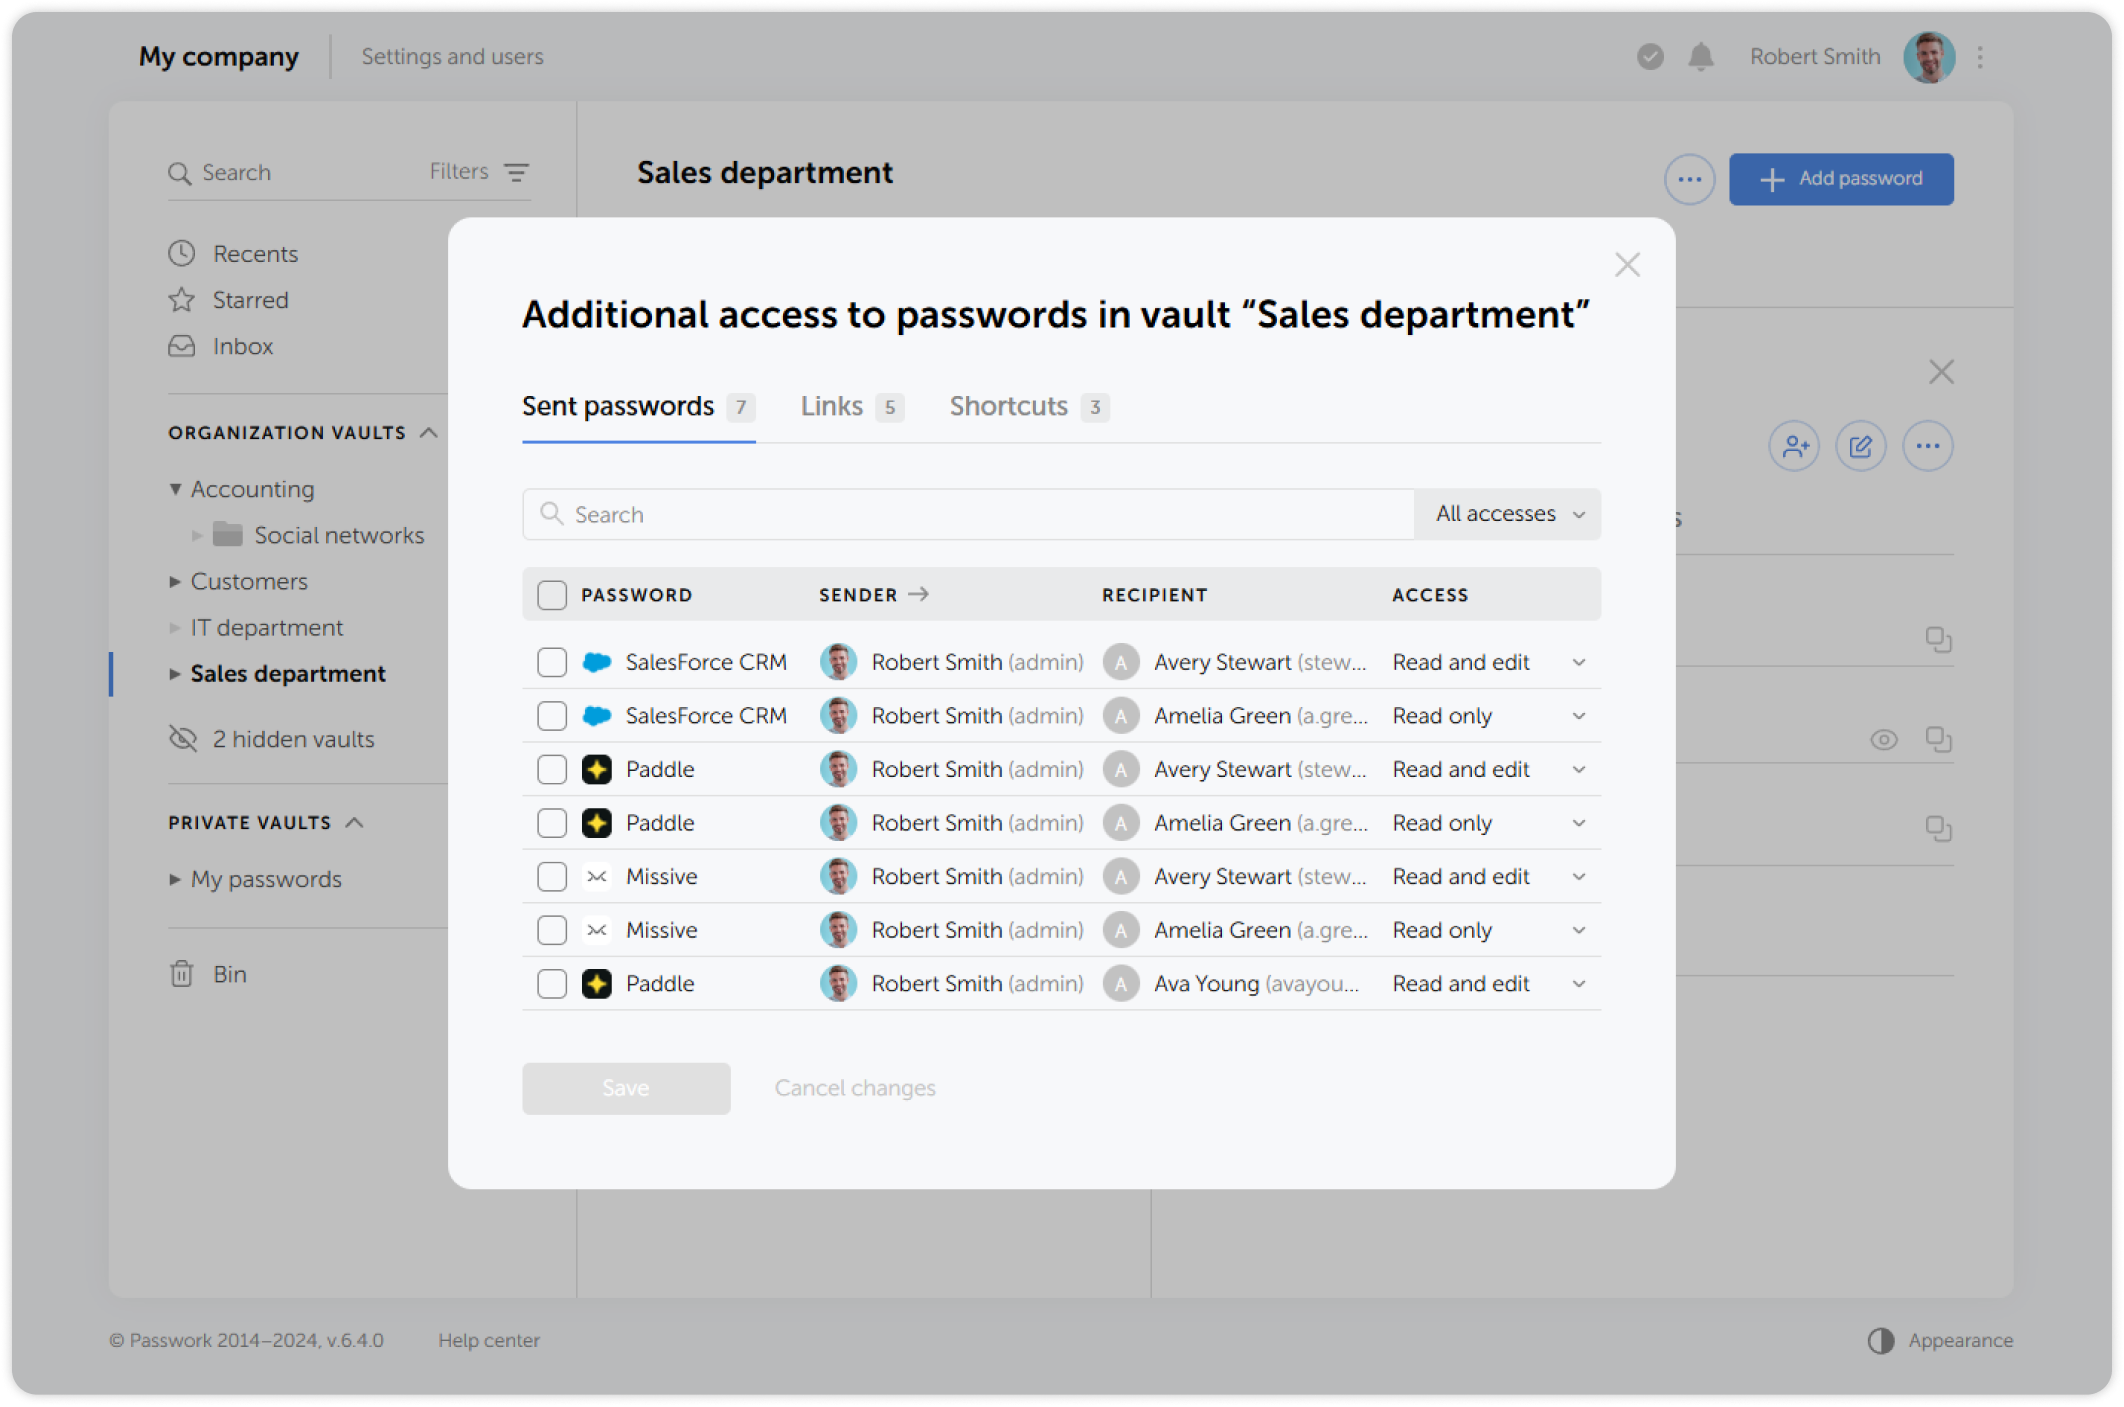The image size is (2124, 1407).
Task: Close the Additional access dialog
Action: 1627,265
